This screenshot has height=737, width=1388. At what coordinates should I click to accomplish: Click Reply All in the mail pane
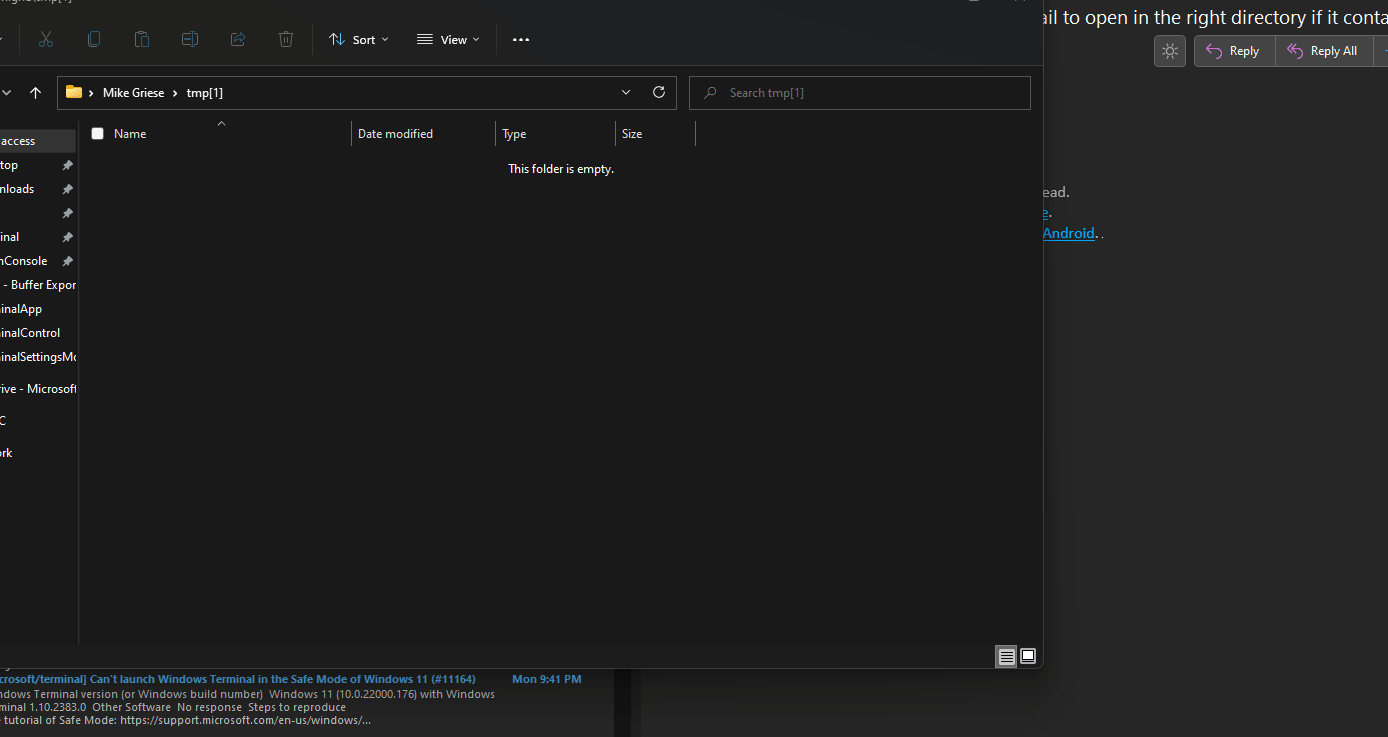[x=1323, y=50]
